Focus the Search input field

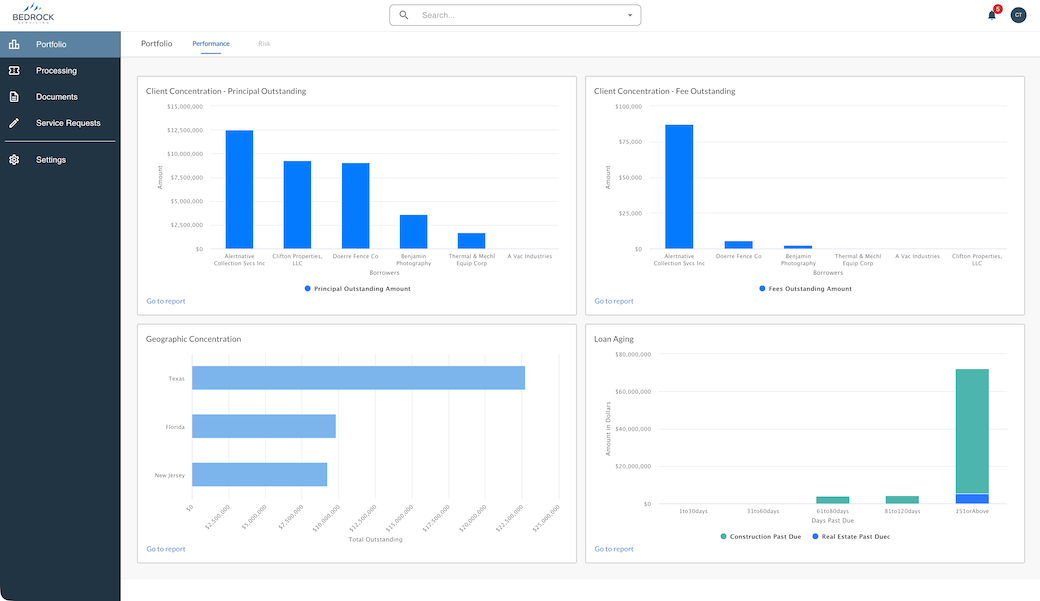[x=515, y=15]
